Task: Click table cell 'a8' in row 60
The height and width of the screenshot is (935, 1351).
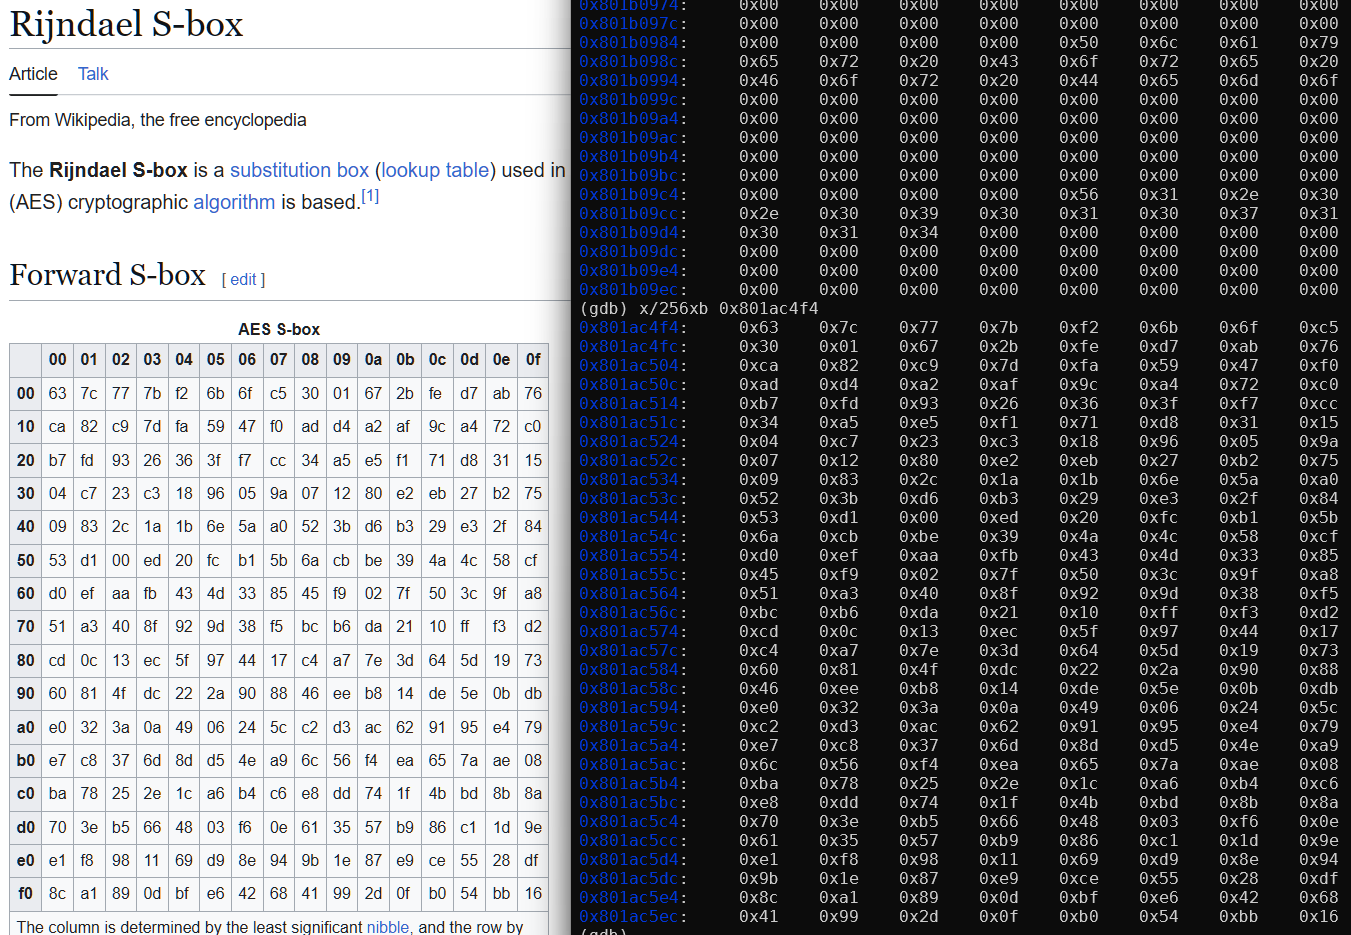Action: click(533, 593)
